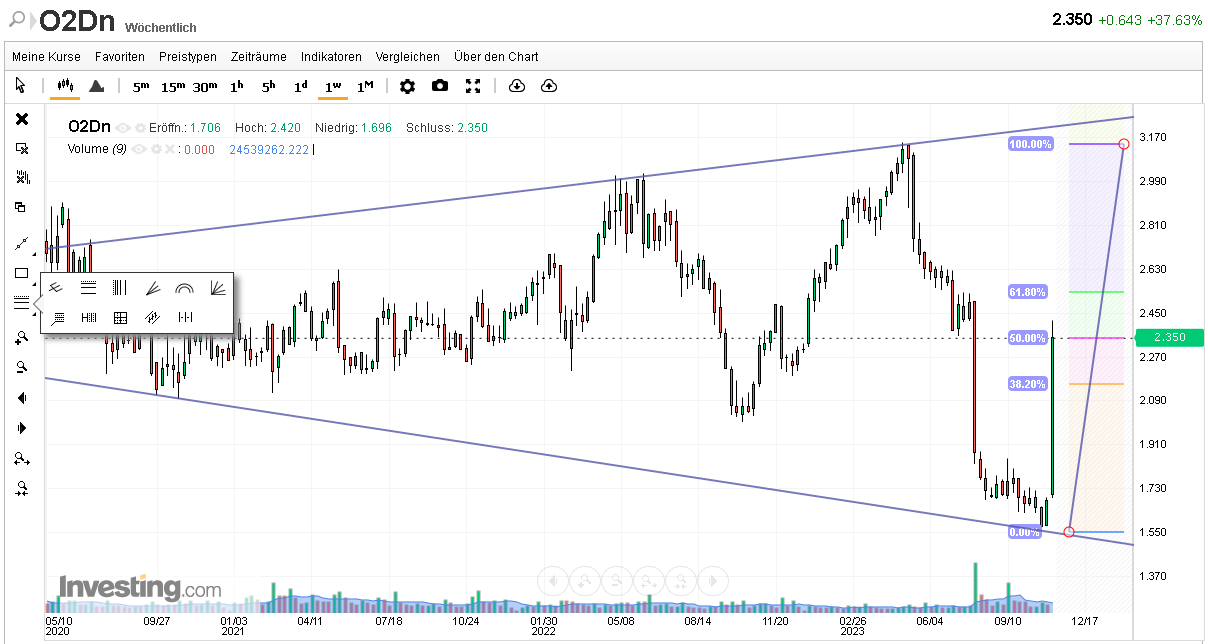Open chart settings via the gear icon
The height and width of the screenshot is (644, 1208).
(407, 86)
